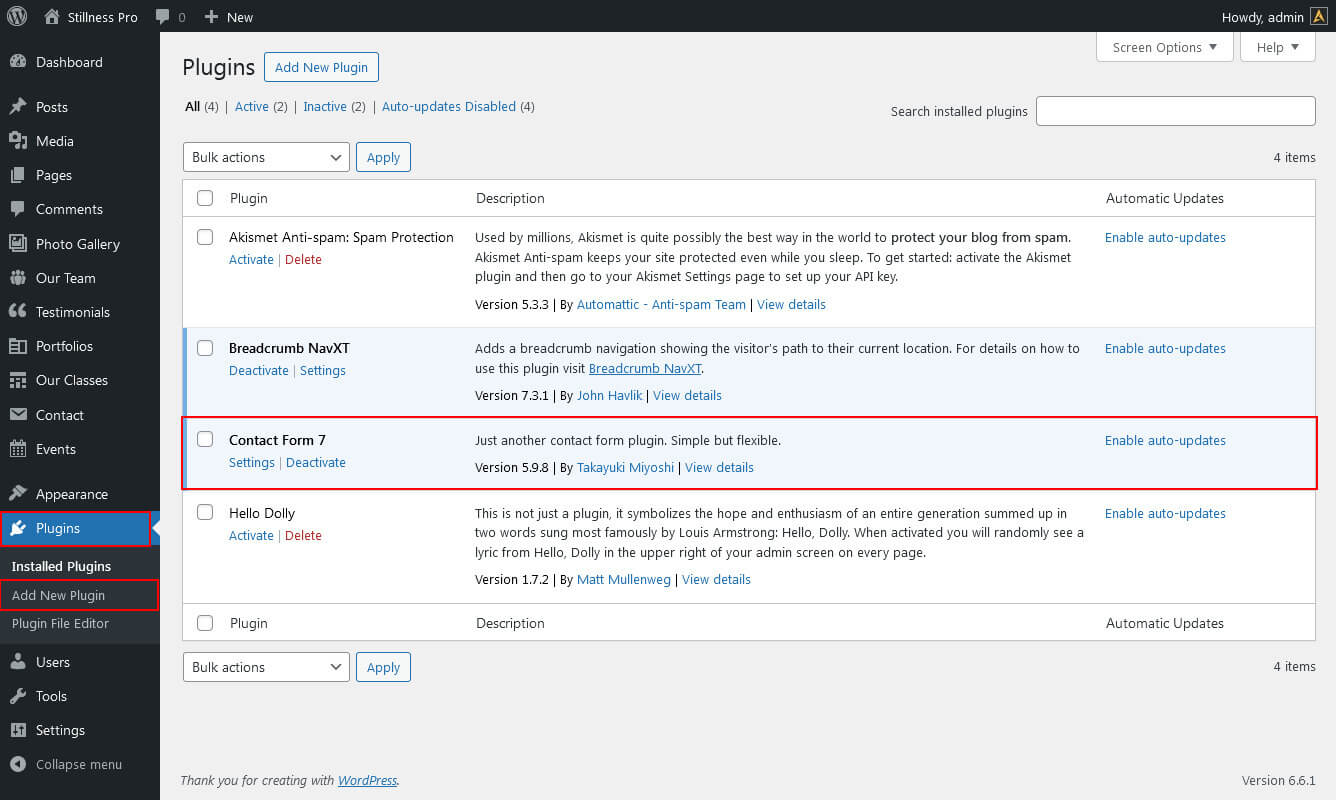The width and height of the screenshot is (1336, 800).
Task: Click the Appearance paintbrush icon
Action: (18, 494)
